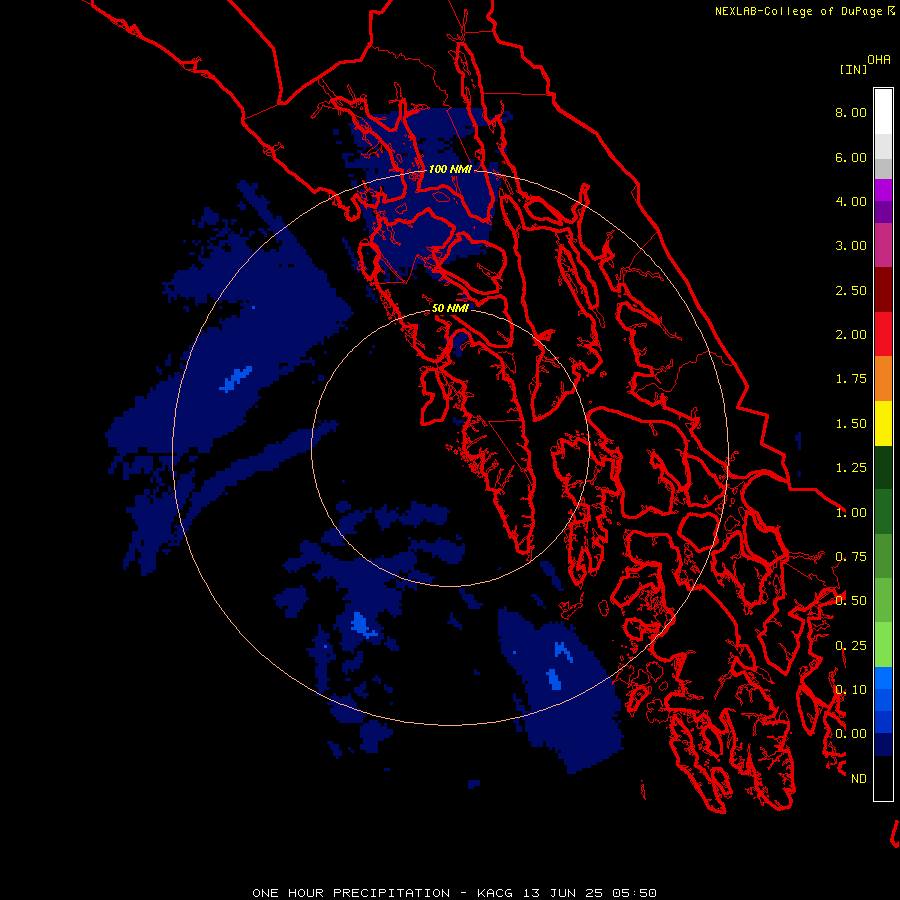Select the 1.25 legend value
900x900 pixels.
(x=851, y=468)
